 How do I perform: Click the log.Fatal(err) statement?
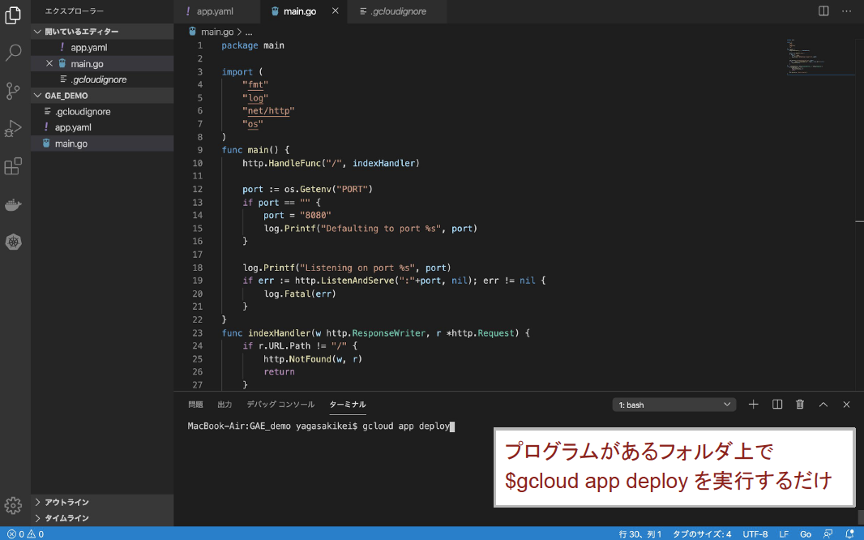pyautogui.click(x=300, y=294)
